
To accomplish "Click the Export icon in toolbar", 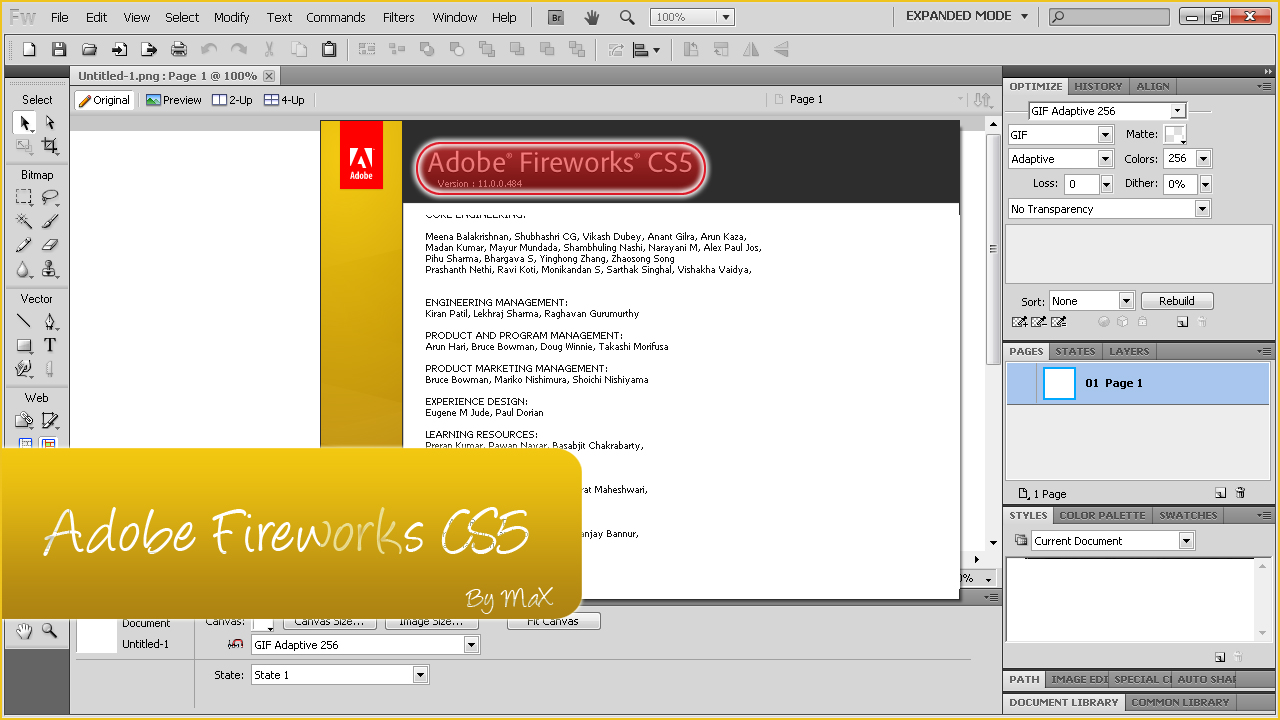I will click(149, 49).
